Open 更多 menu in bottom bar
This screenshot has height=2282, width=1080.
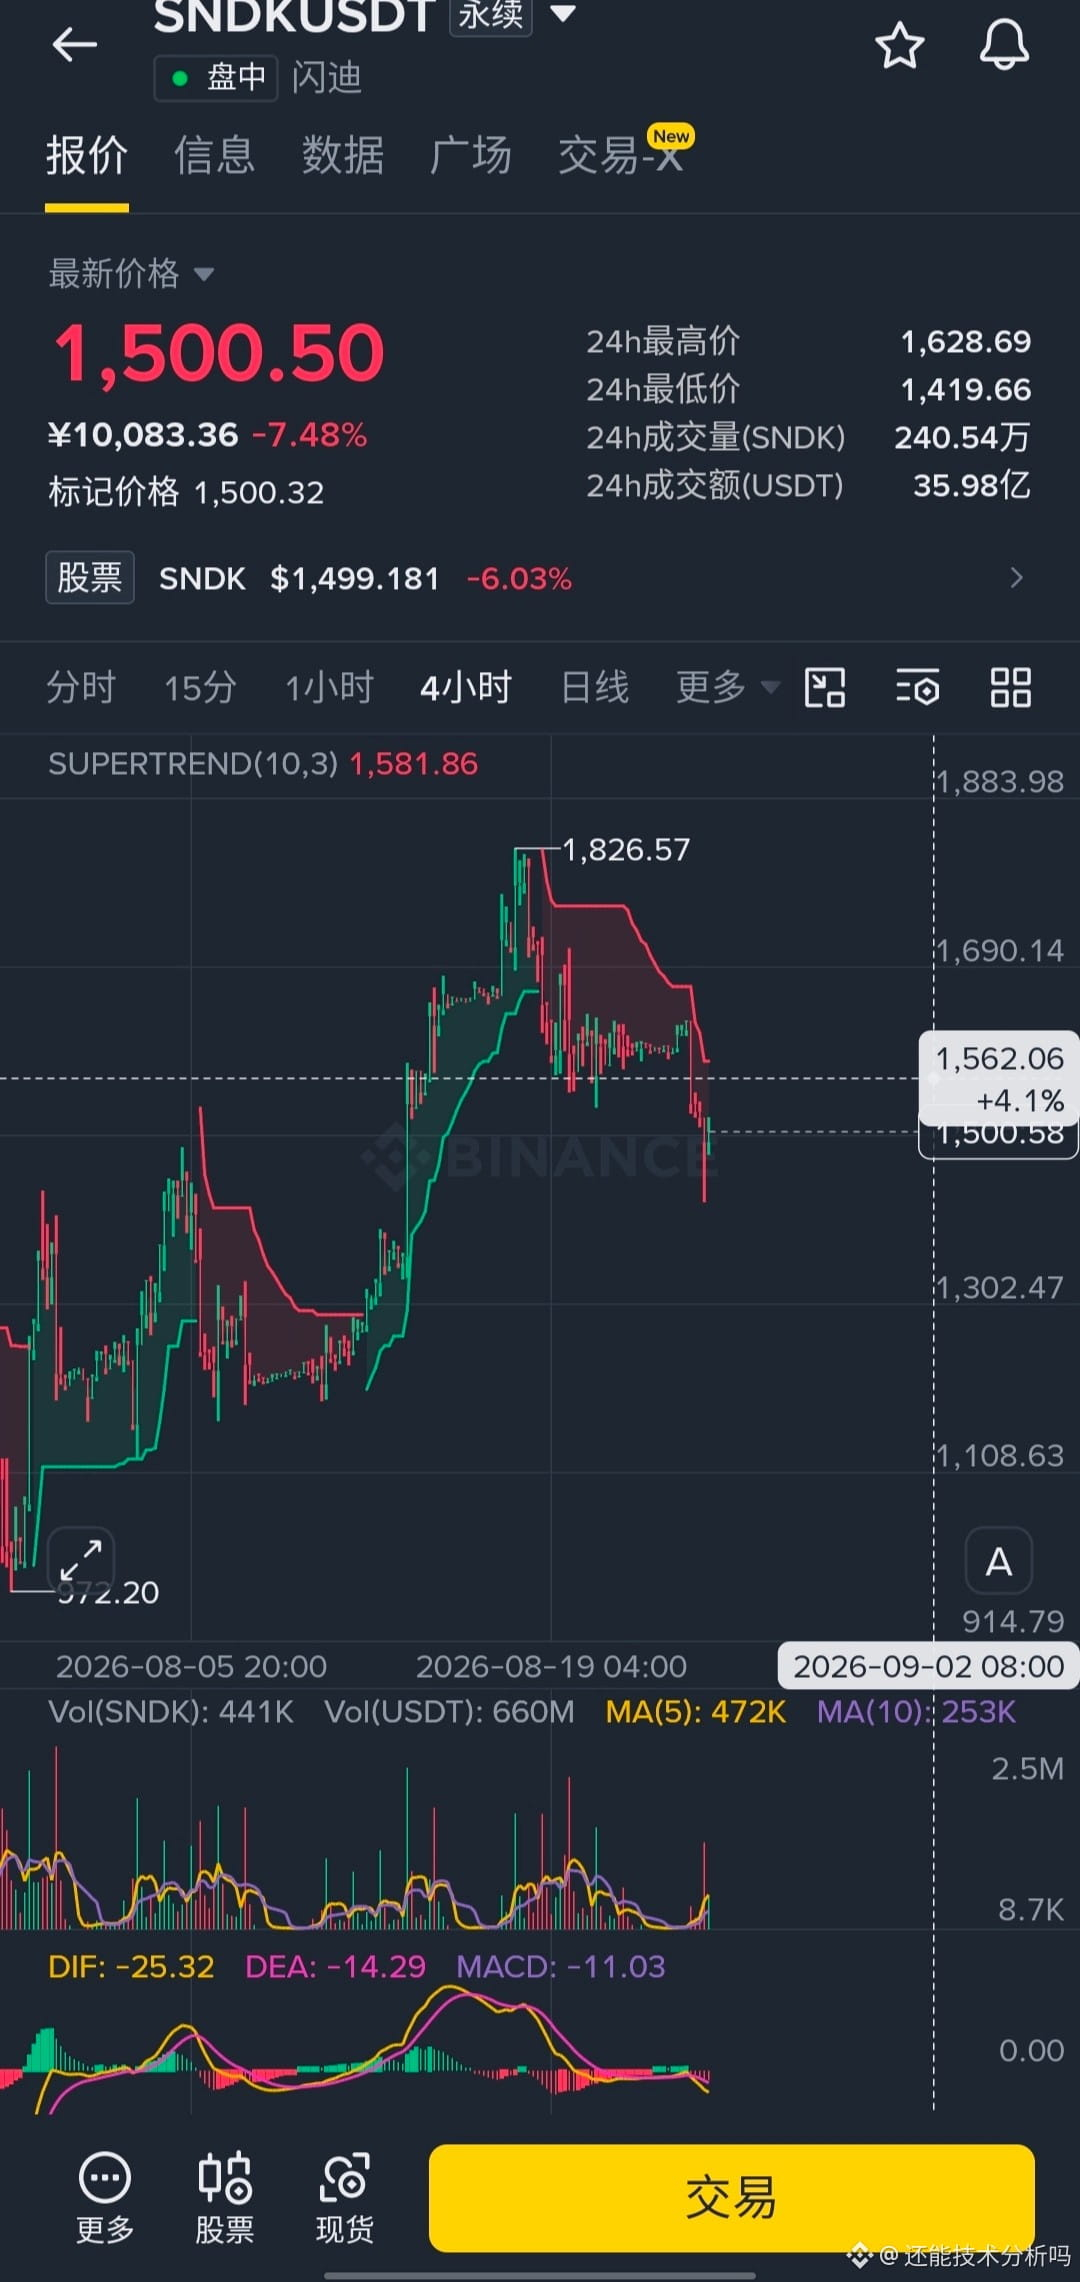pos(105,2197)
